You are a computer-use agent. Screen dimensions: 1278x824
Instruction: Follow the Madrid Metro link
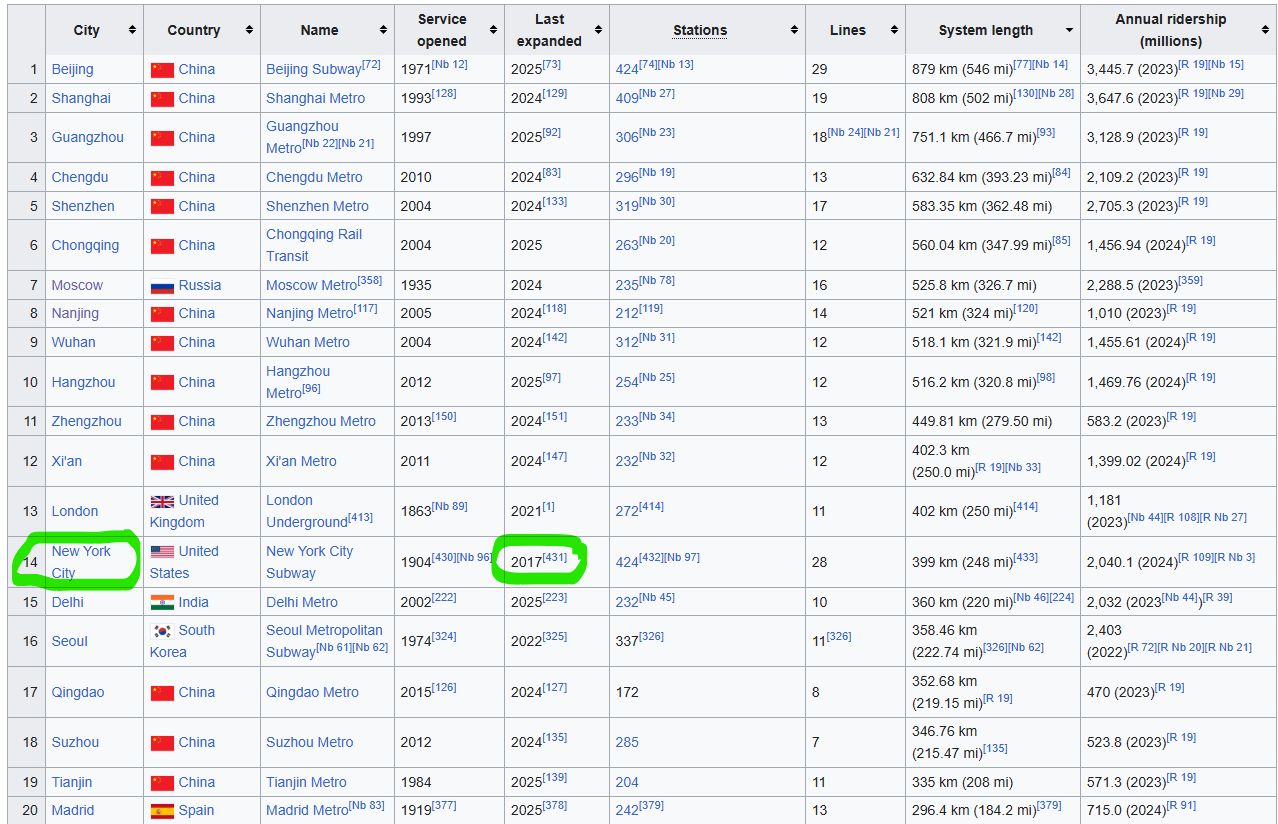click(307, 810)
